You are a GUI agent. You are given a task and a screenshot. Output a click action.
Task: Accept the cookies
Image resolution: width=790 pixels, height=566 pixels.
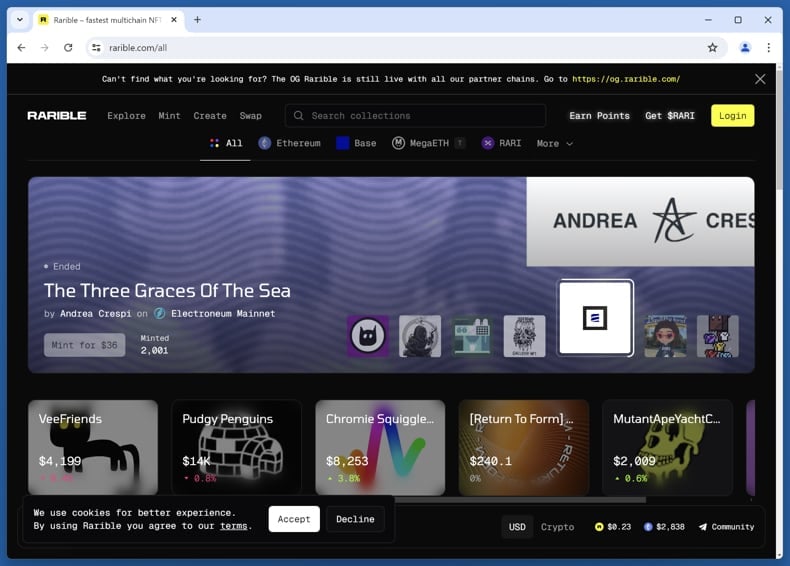[294, 519]
